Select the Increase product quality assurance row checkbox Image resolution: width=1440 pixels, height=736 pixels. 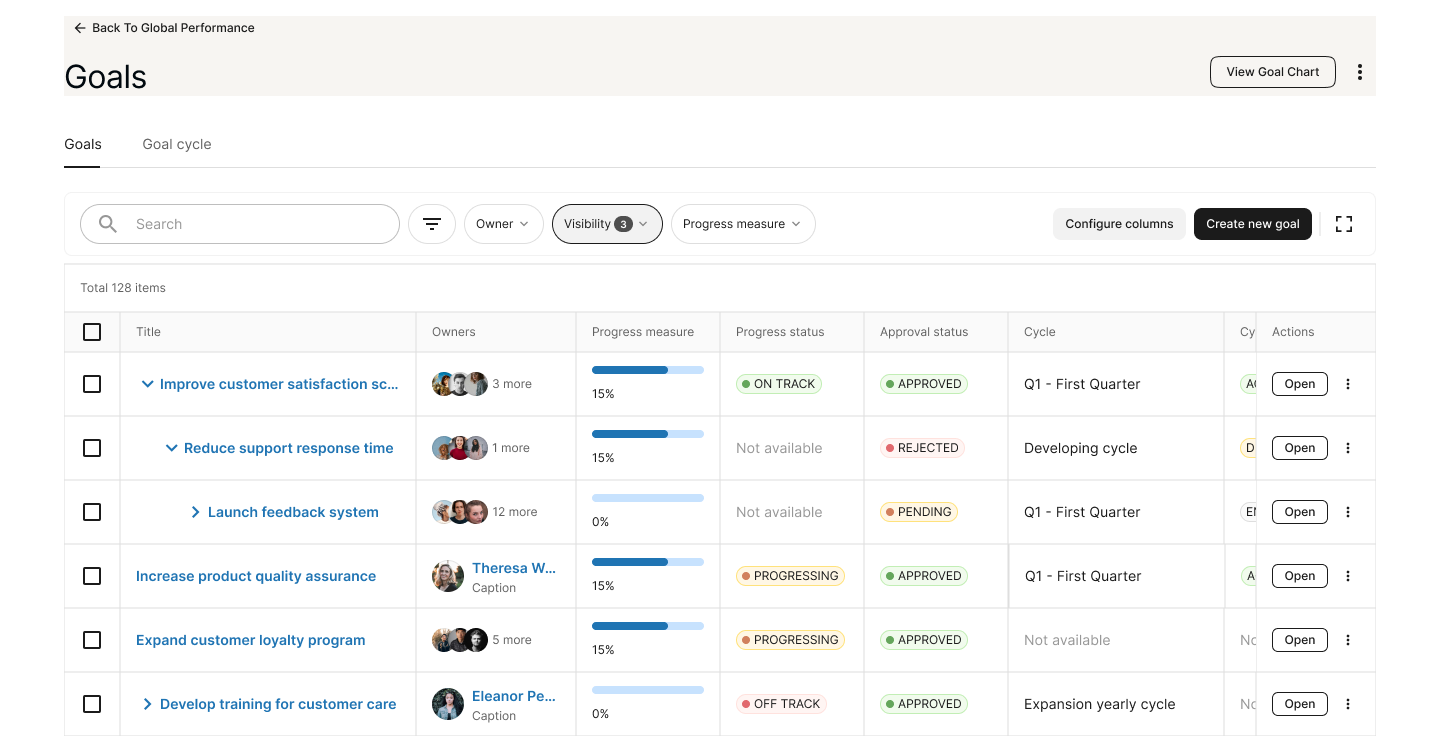click(92, 575)
